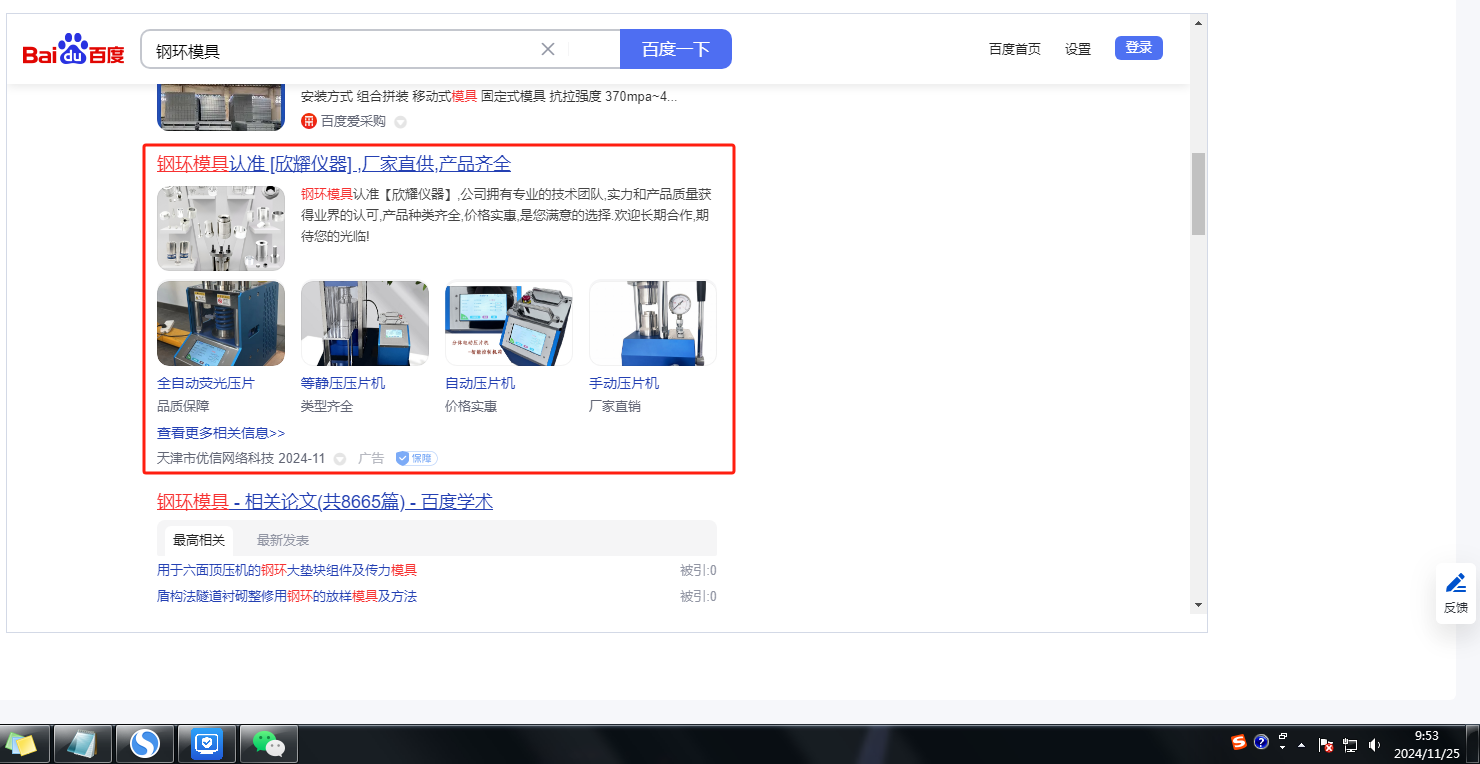Click the 登录 login button

click(1139, 48)
